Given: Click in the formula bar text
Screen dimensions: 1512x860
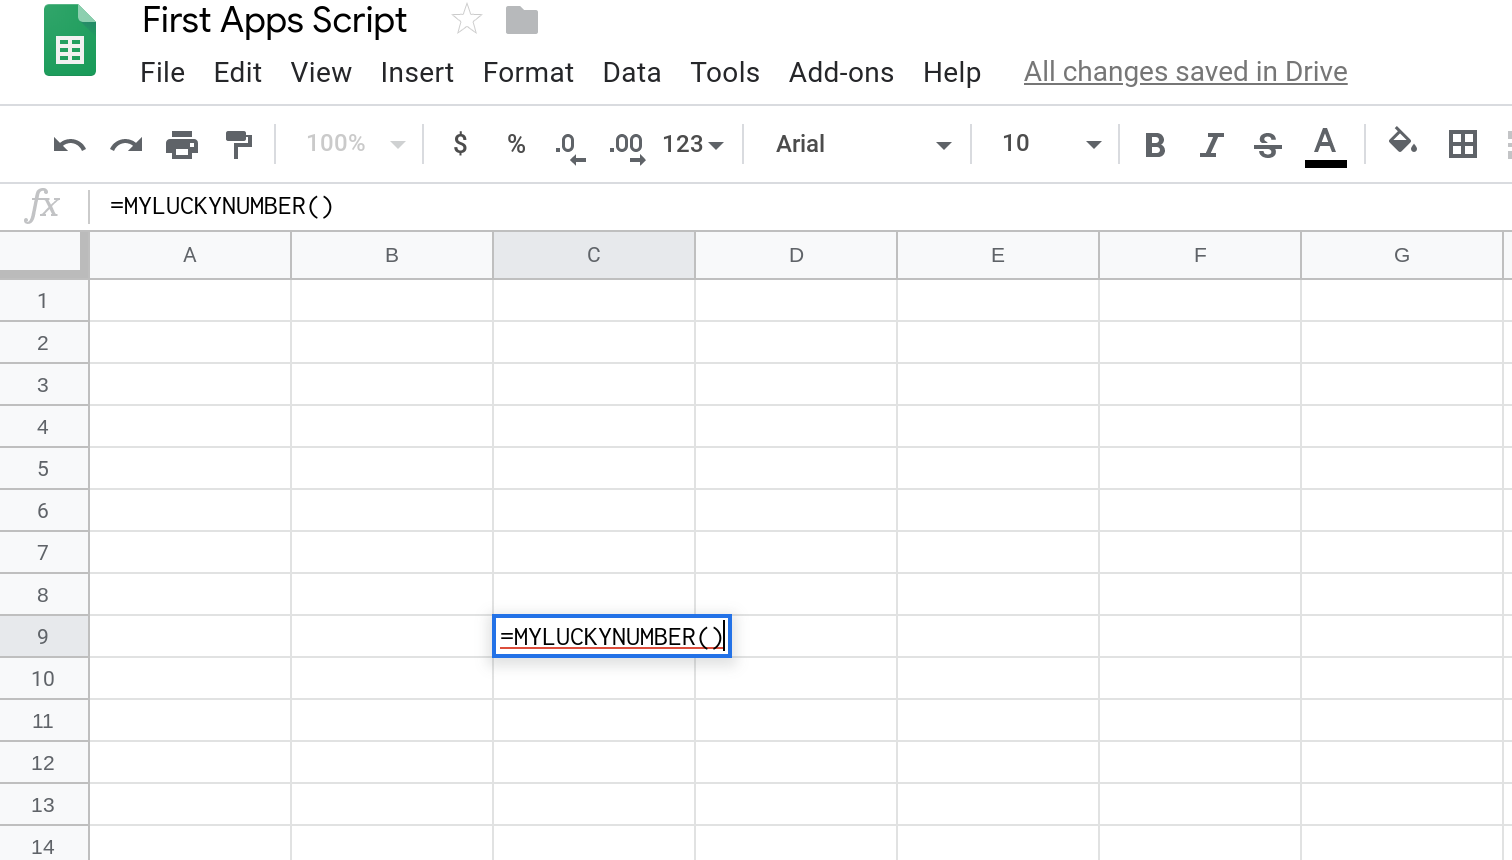Looking at the screenshot, I should [x=222, y=206].
